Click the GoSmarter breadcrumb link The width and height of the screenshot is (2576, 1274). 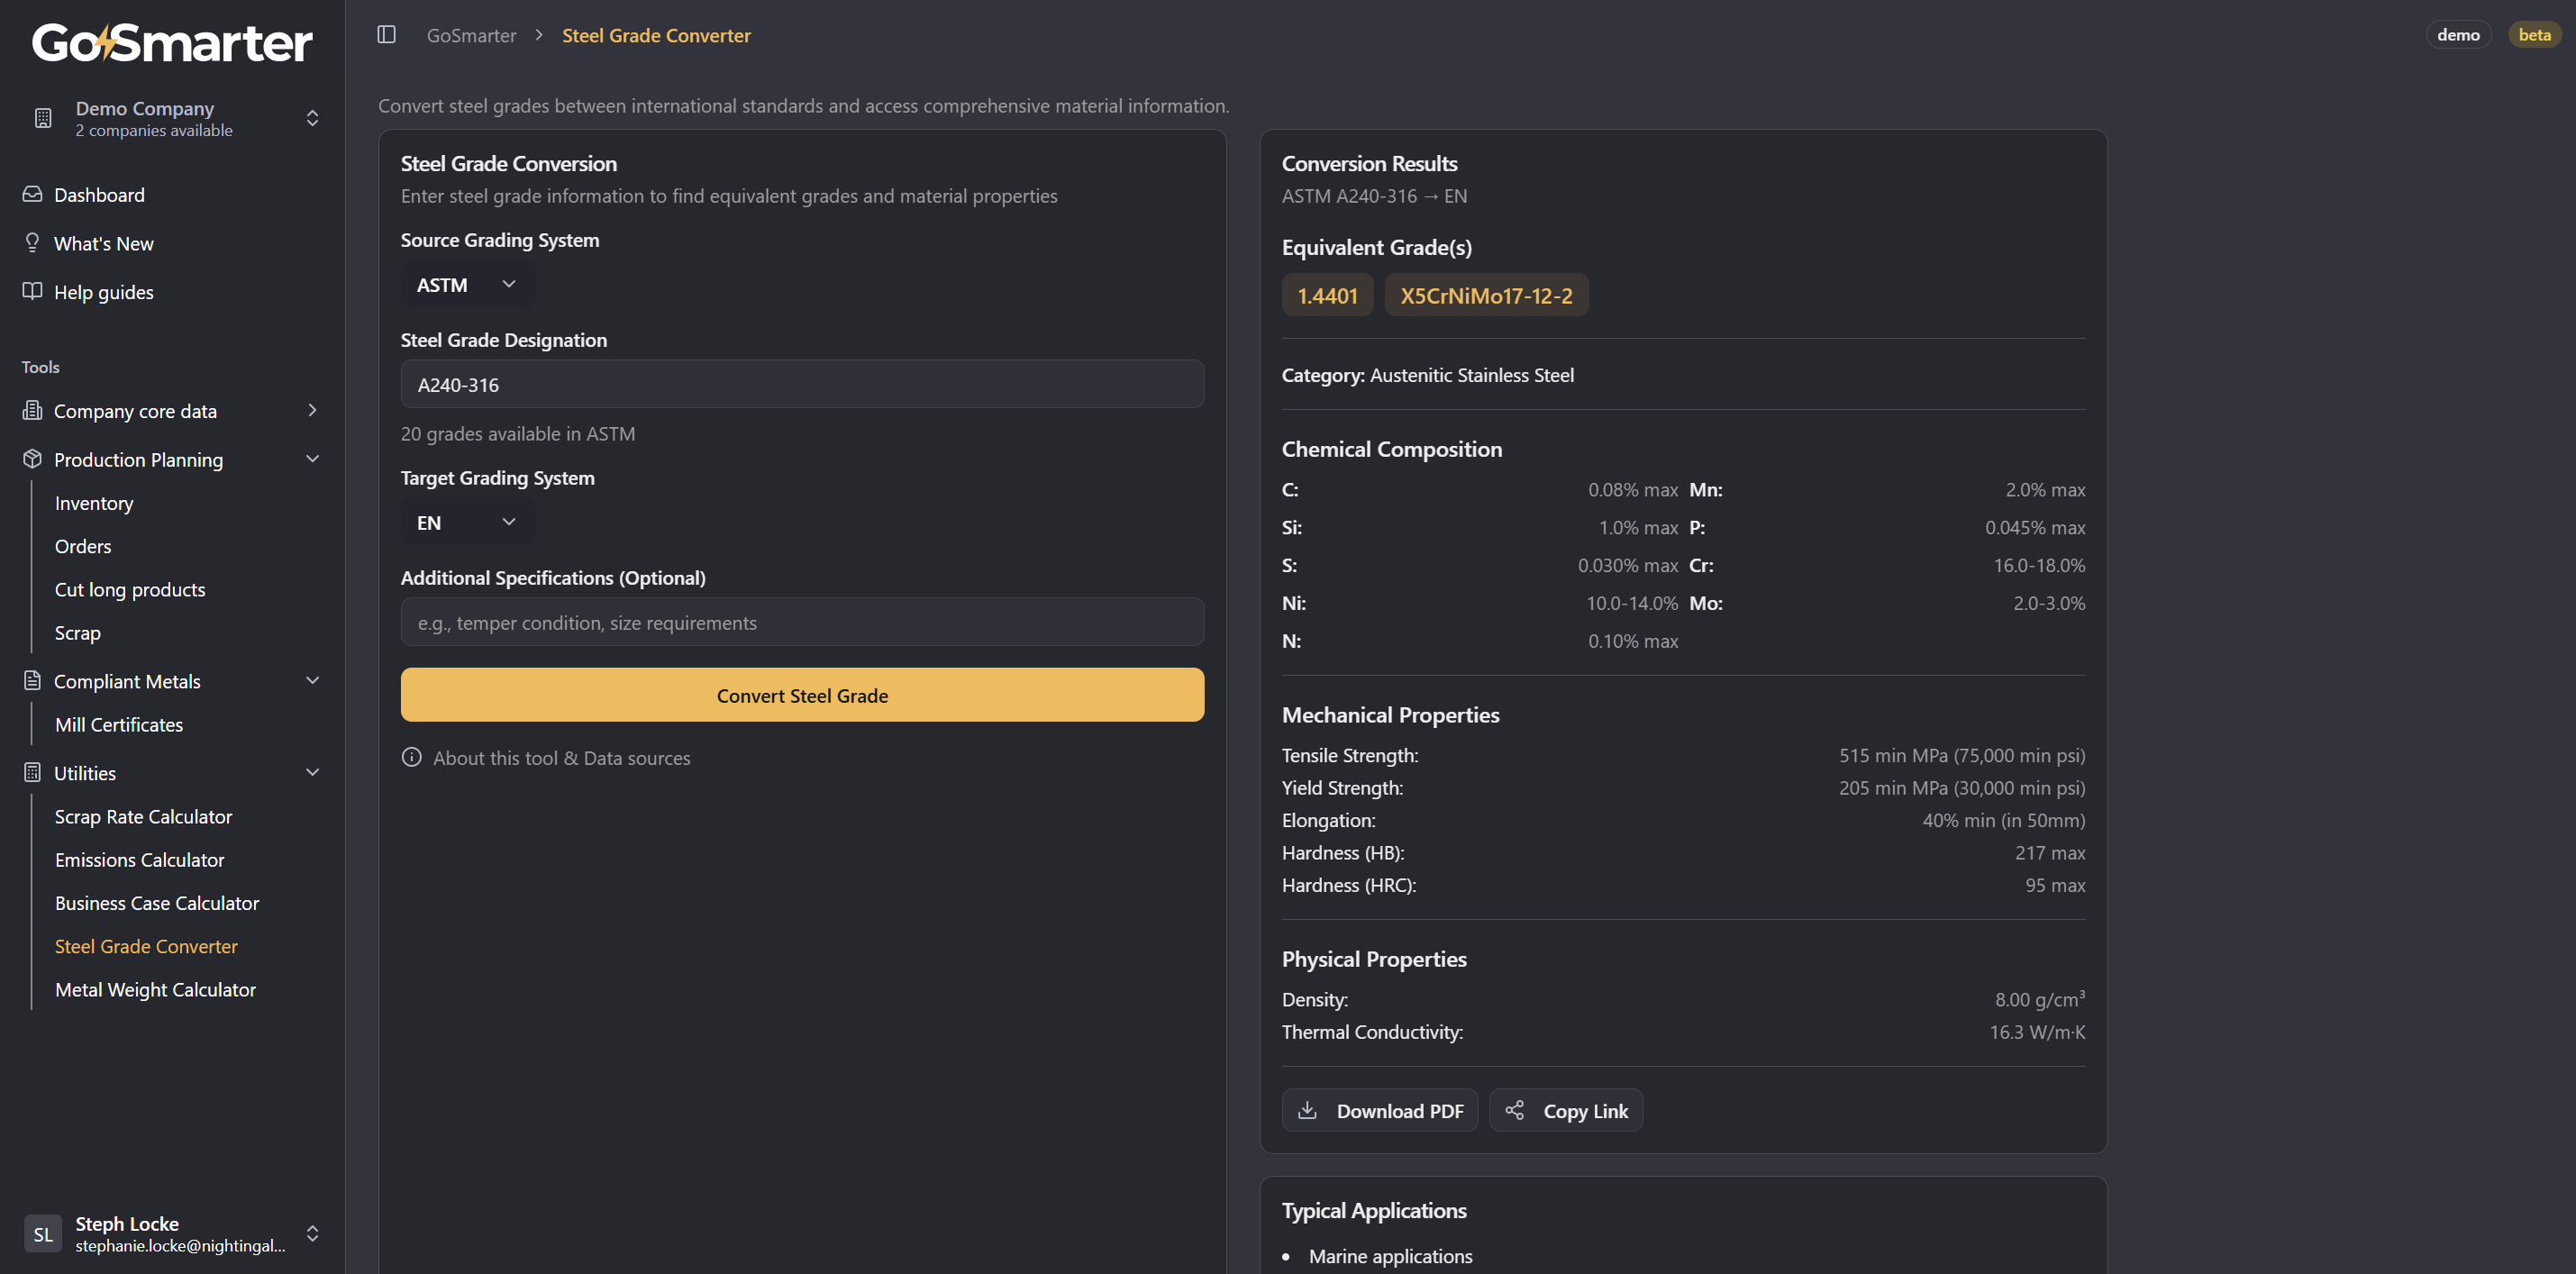[x=471, y=35]
